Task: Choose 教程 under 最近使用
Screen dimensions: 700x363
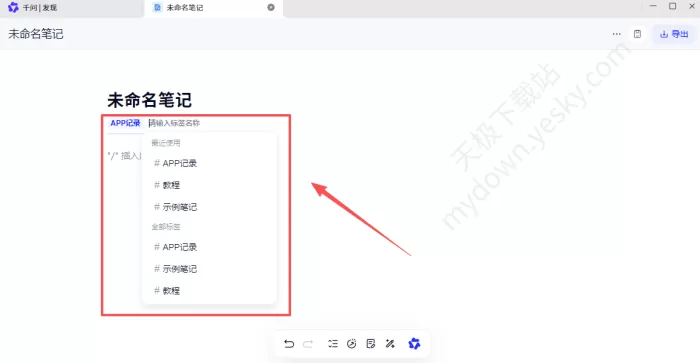Action: 209,185
